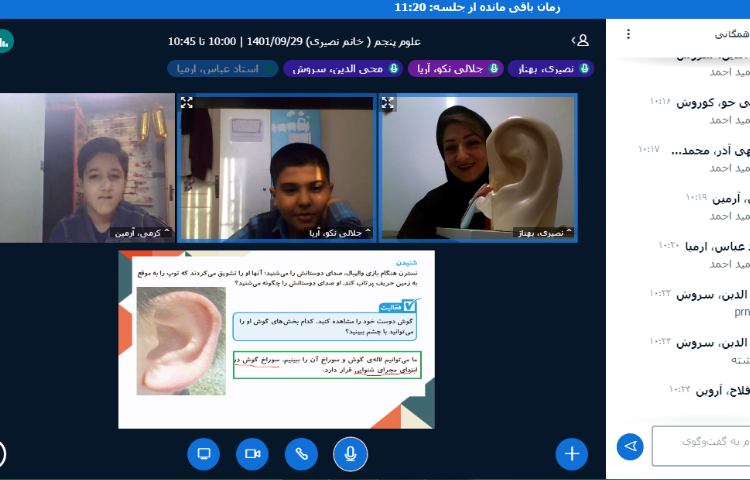Select the chat message from آرمین at 10:19
Image resolution: width=750 pixels, height=480 pixels.
coord(717,207)
